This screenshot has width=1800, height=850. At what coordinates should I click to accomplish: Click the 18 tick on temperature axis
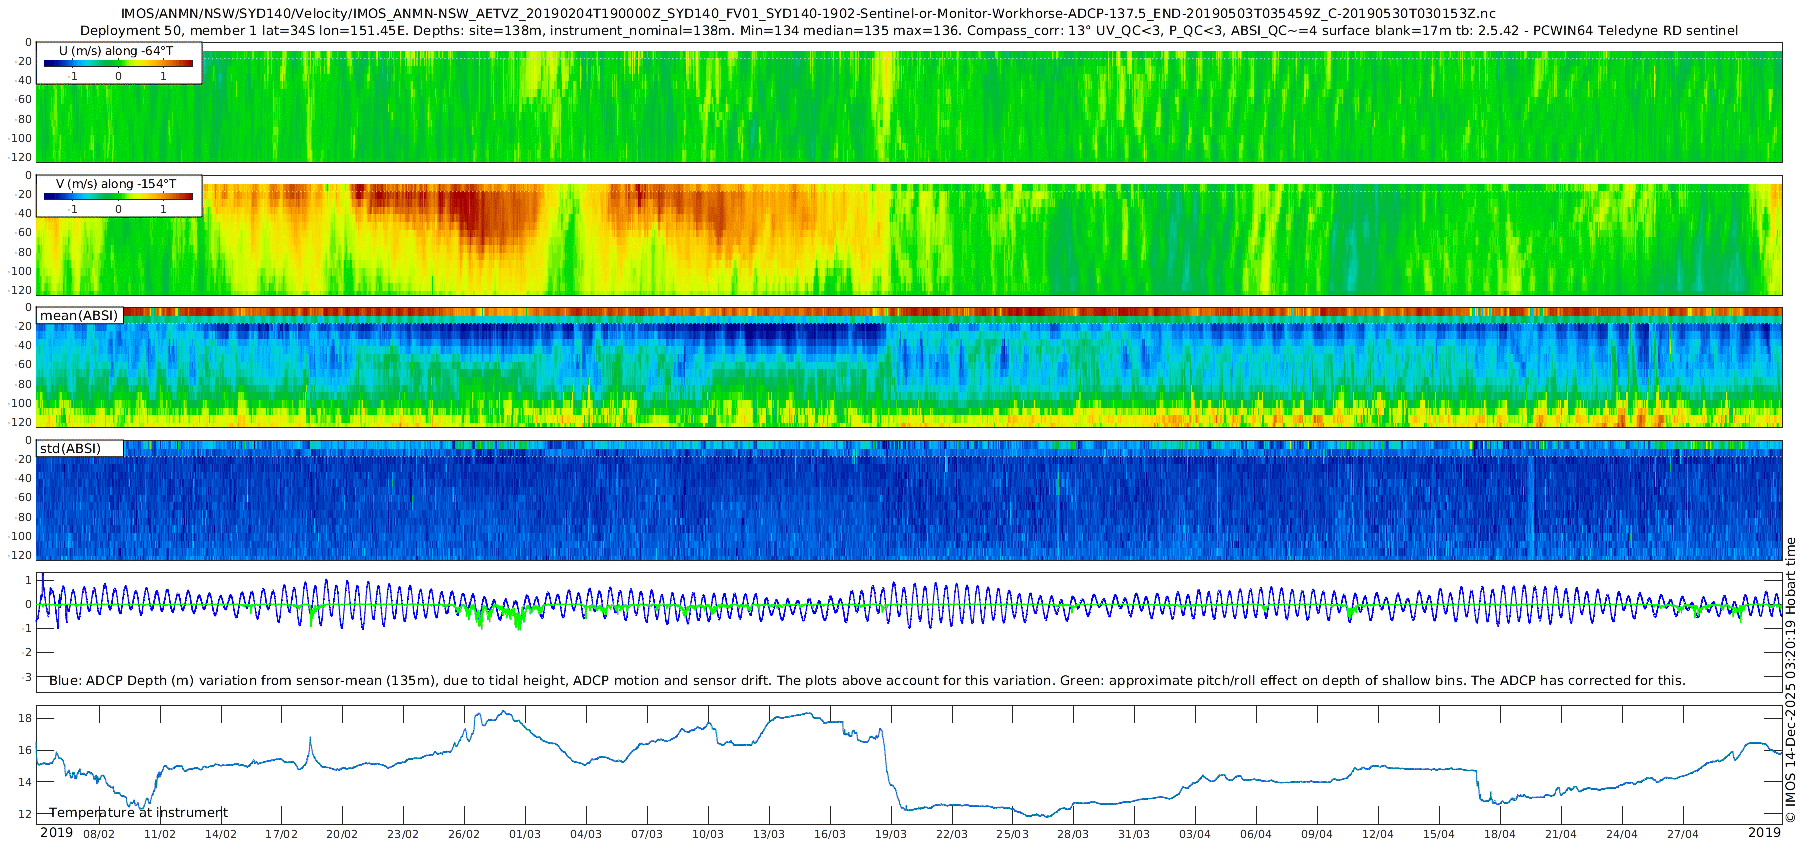click(x=25, y=718)
